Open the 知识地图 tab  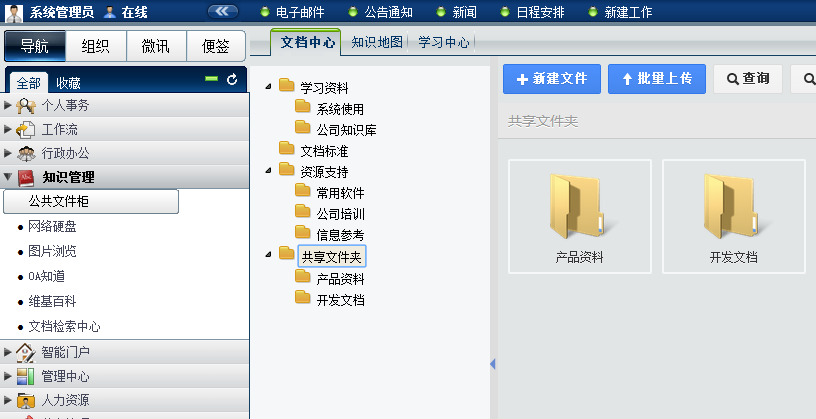[x=377, y=43]
